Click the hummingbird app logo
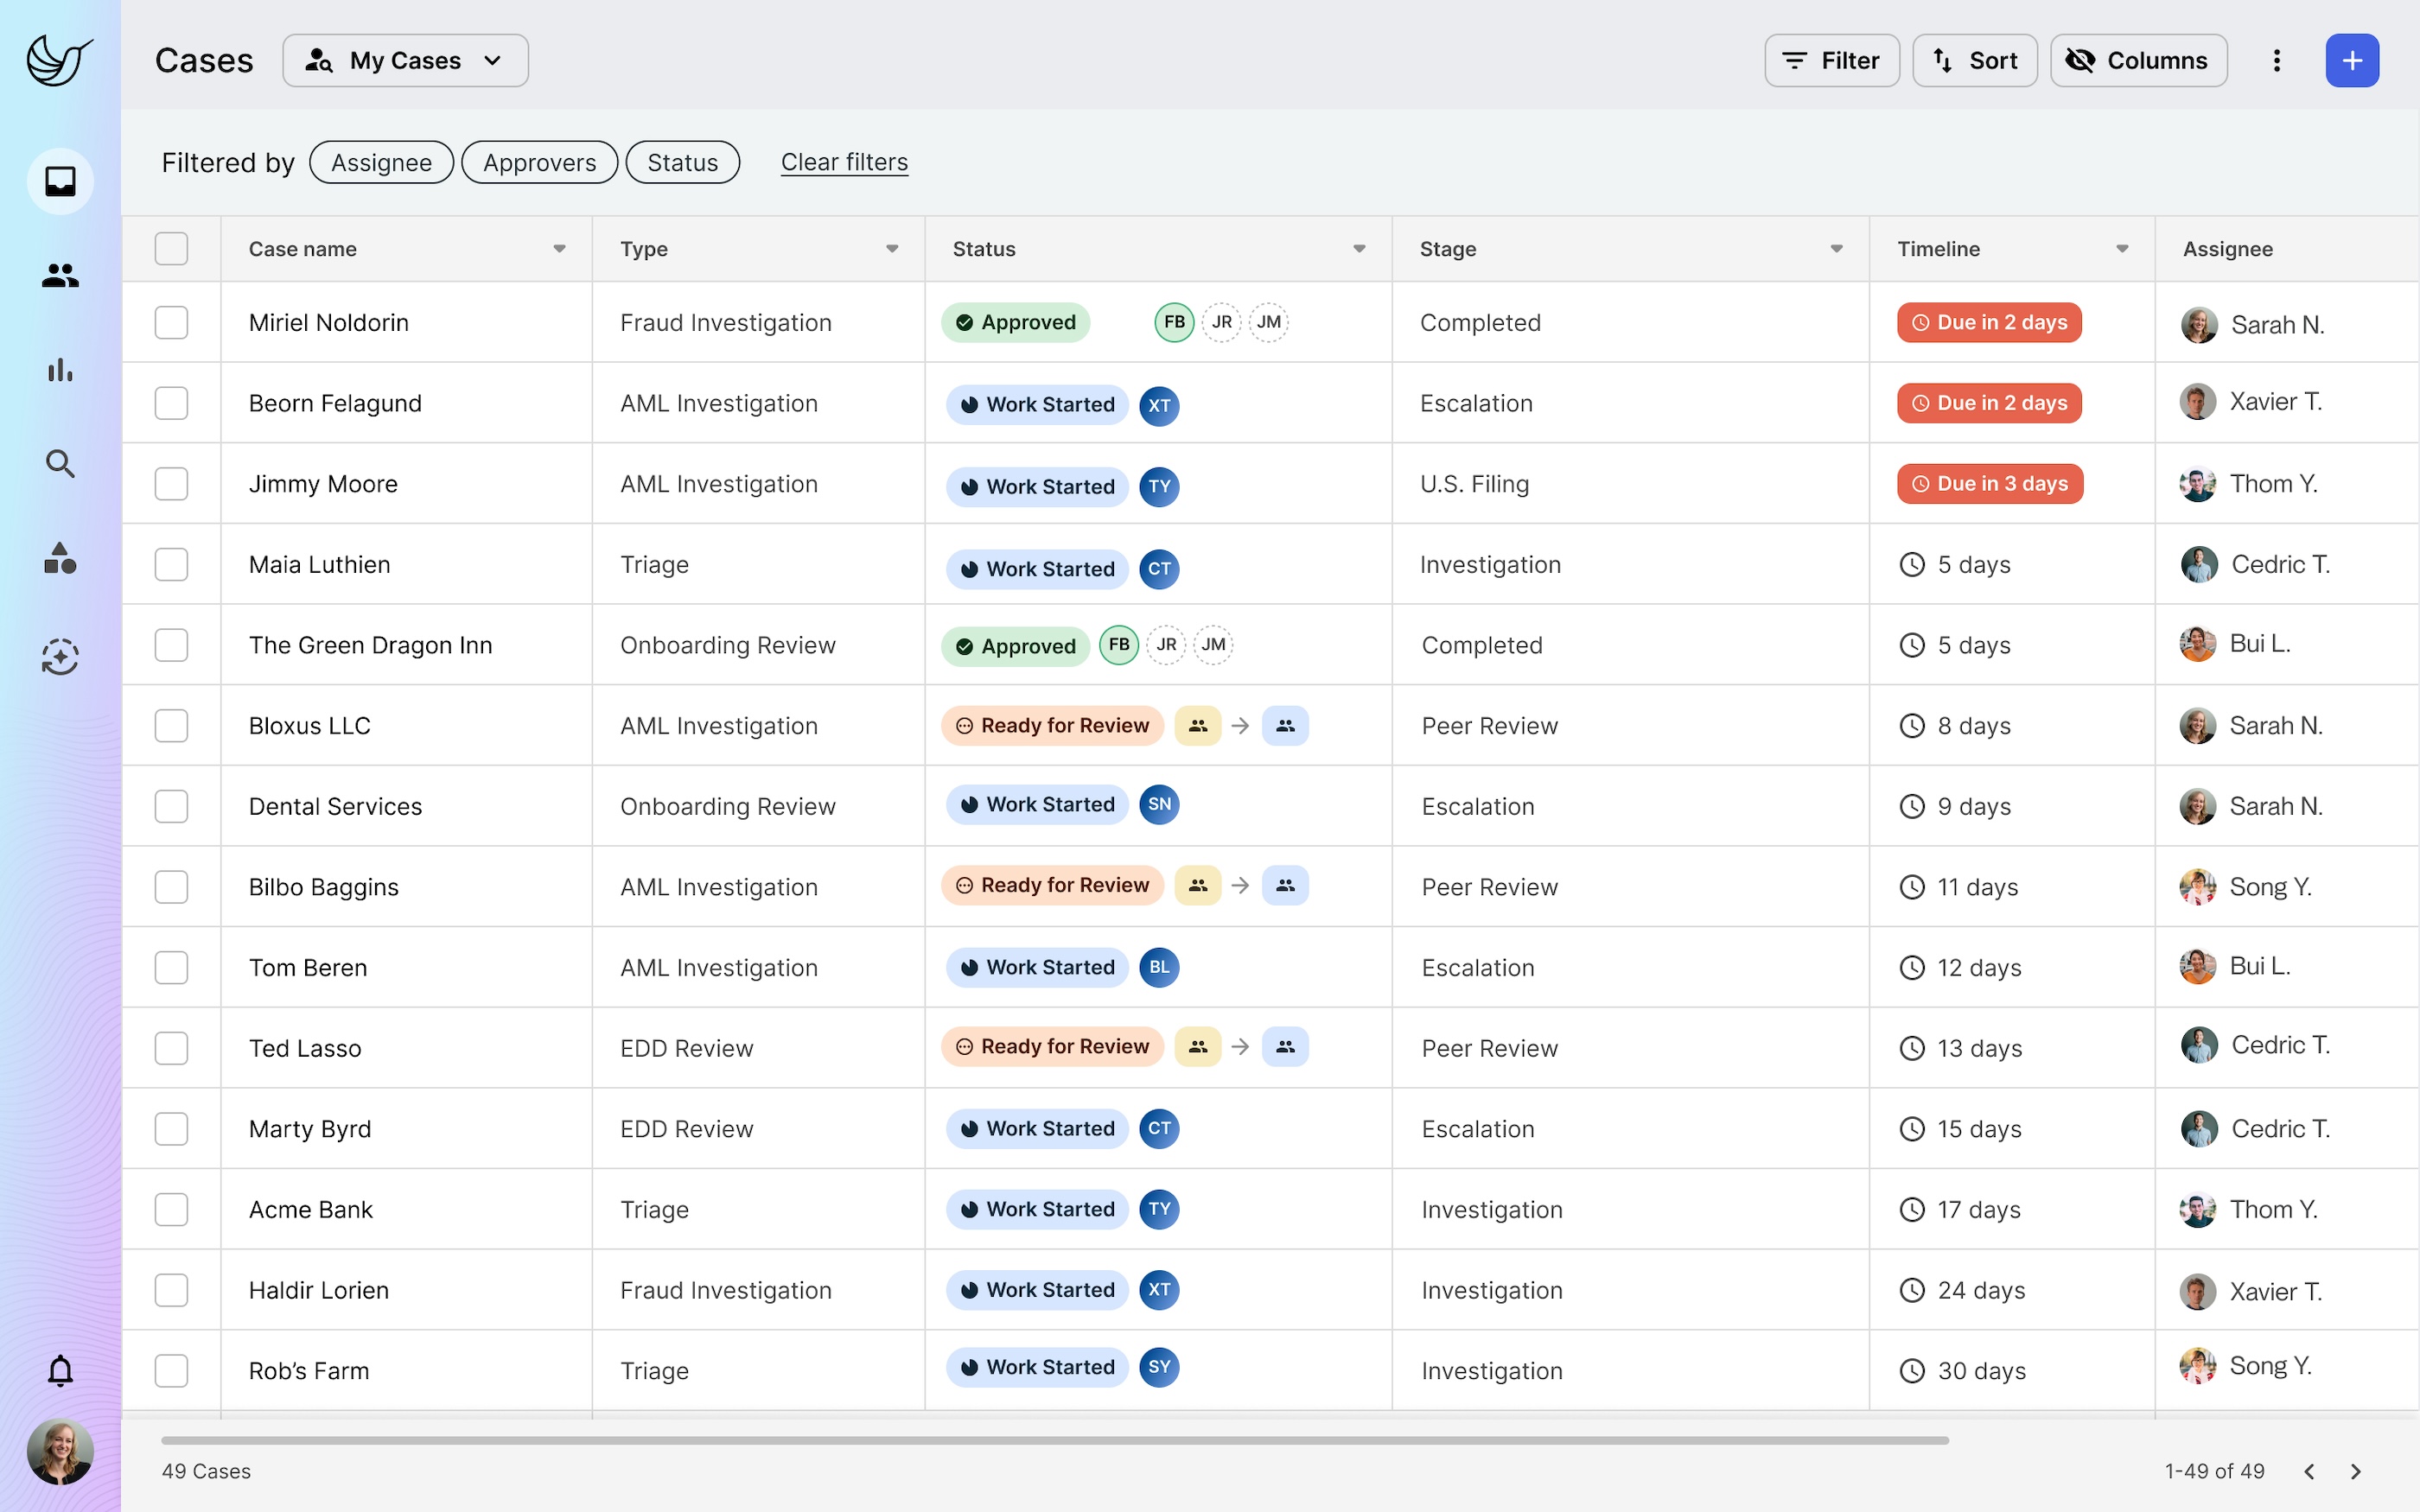2420x1512 pixels. (x=57, y=60)
